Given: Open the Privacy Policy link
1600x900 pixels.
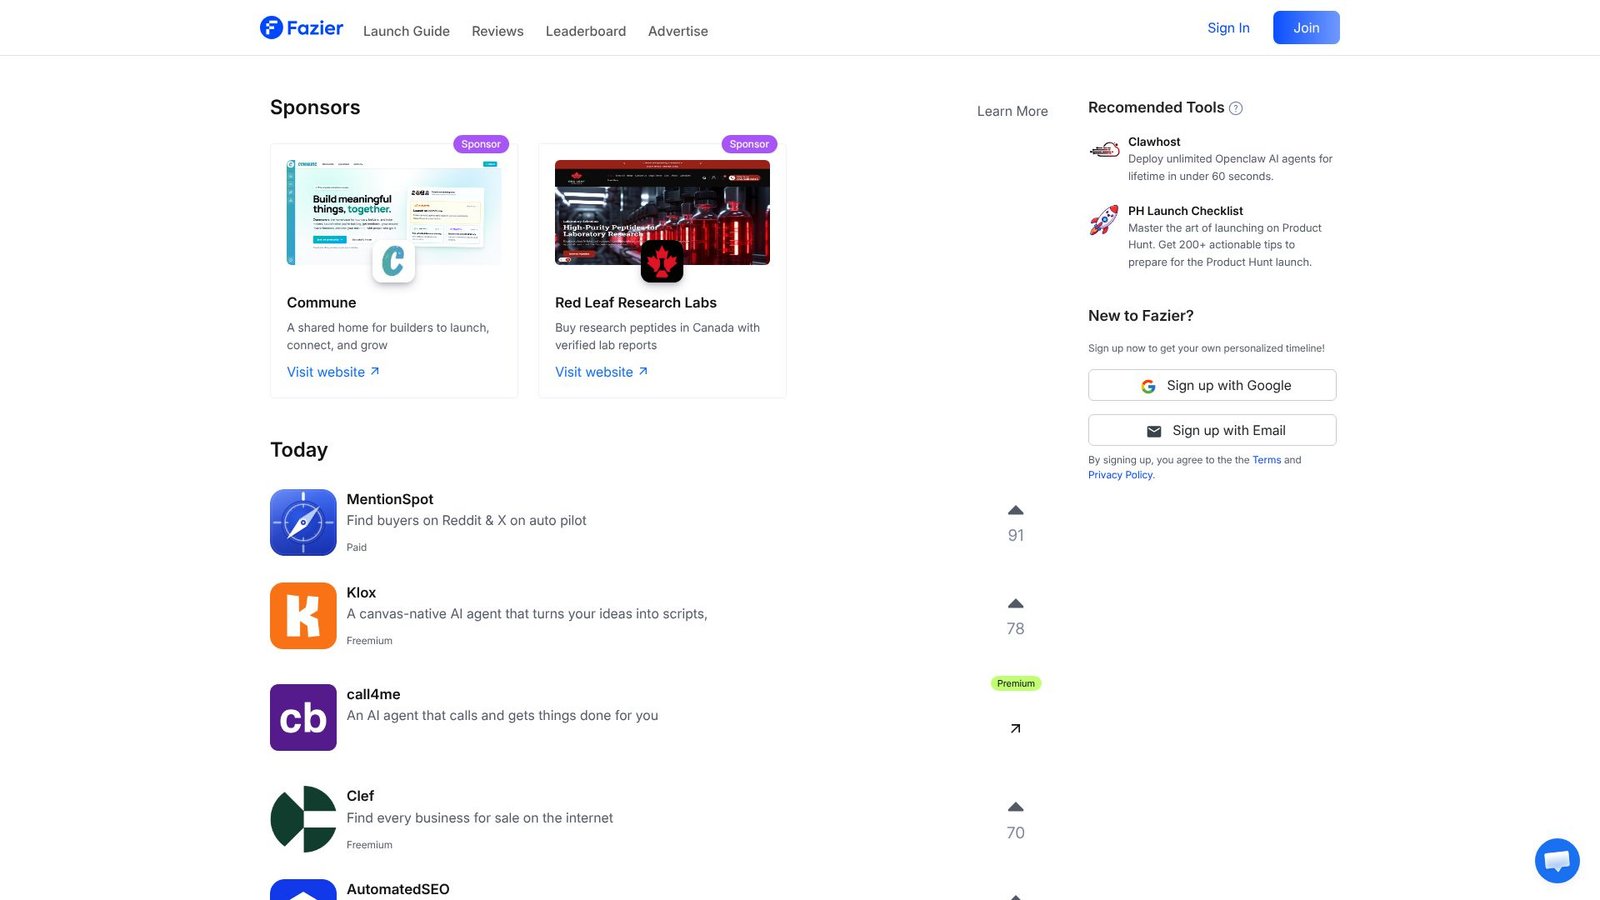Looking at the screenshot, I should pos(1121,475).
